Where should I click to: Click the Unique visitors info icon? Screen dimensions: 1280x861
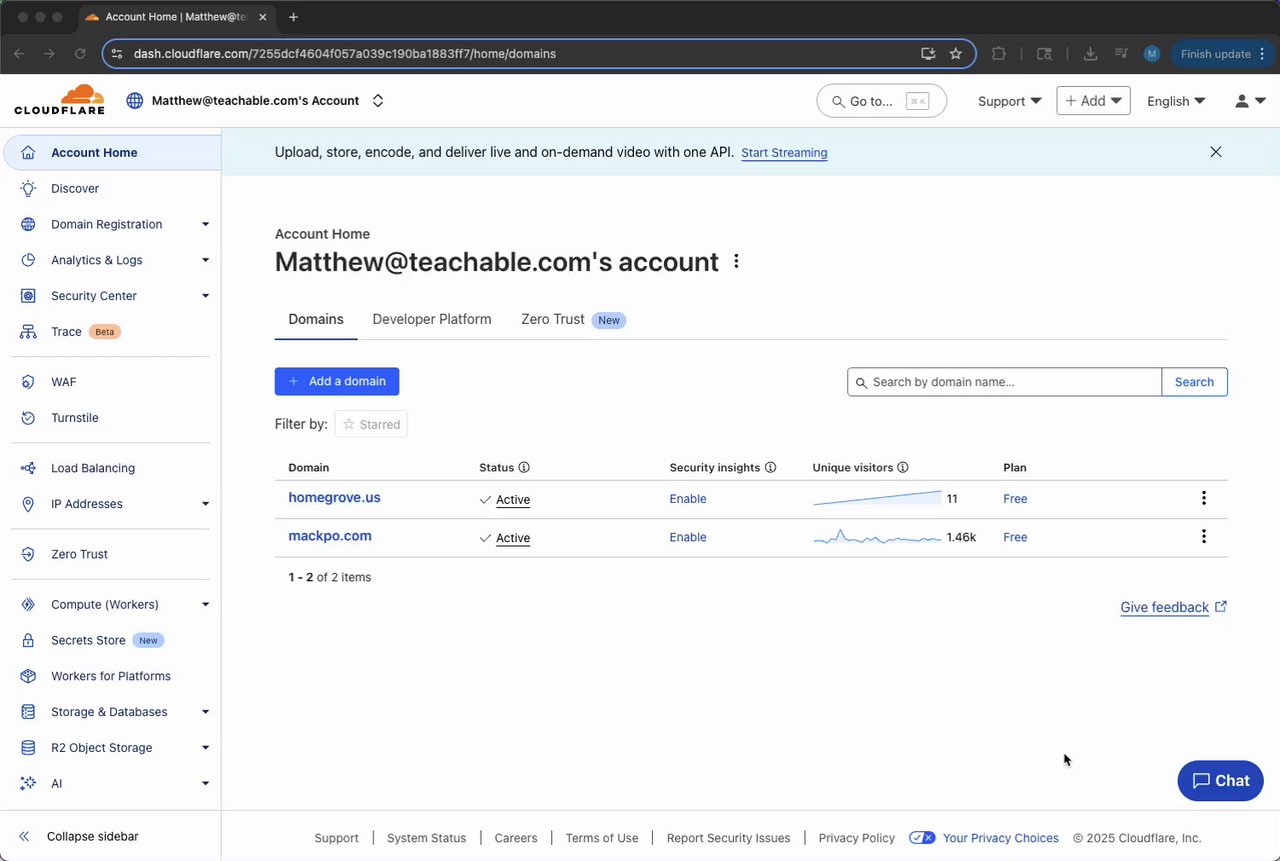pos(903,467)
